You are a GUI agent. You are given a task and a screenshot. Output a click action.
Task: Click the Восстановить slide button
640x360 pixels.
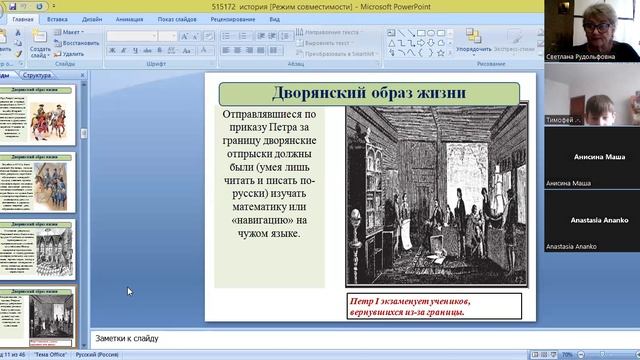[x=77, y=43]
